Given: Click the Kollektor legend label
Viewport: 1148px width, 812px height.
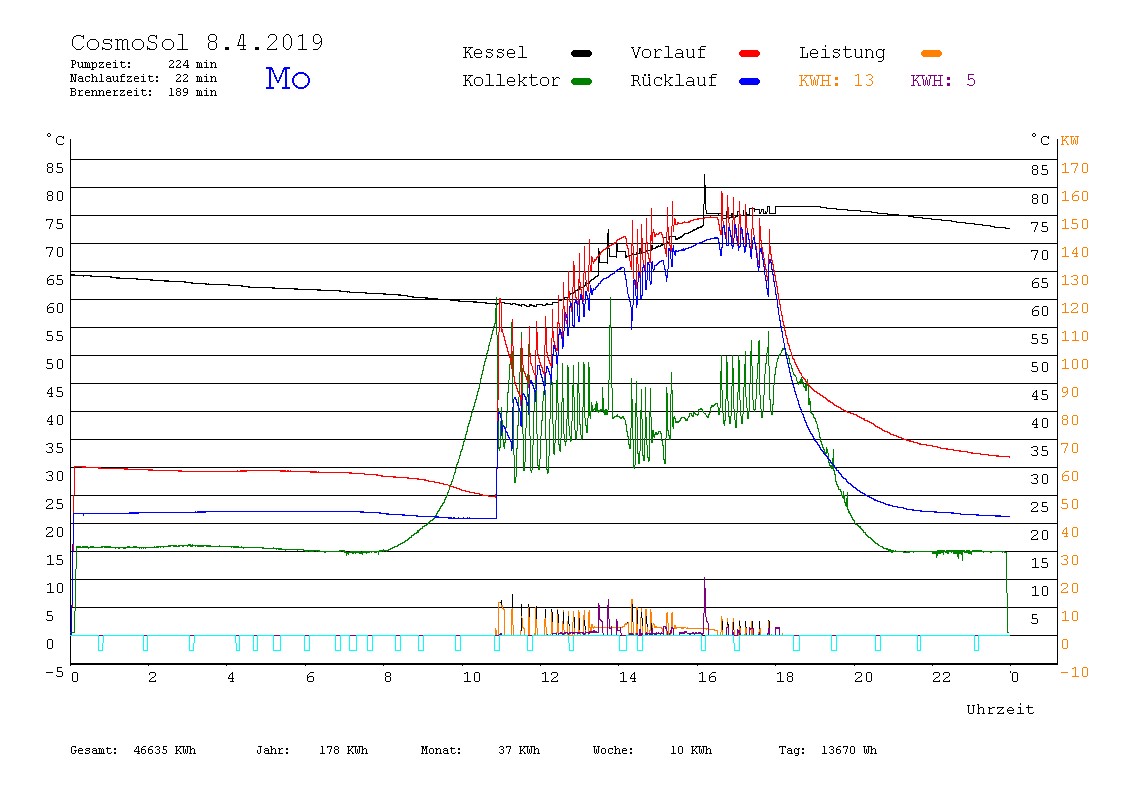Looking at the screenshot, I should click(511, 81).
